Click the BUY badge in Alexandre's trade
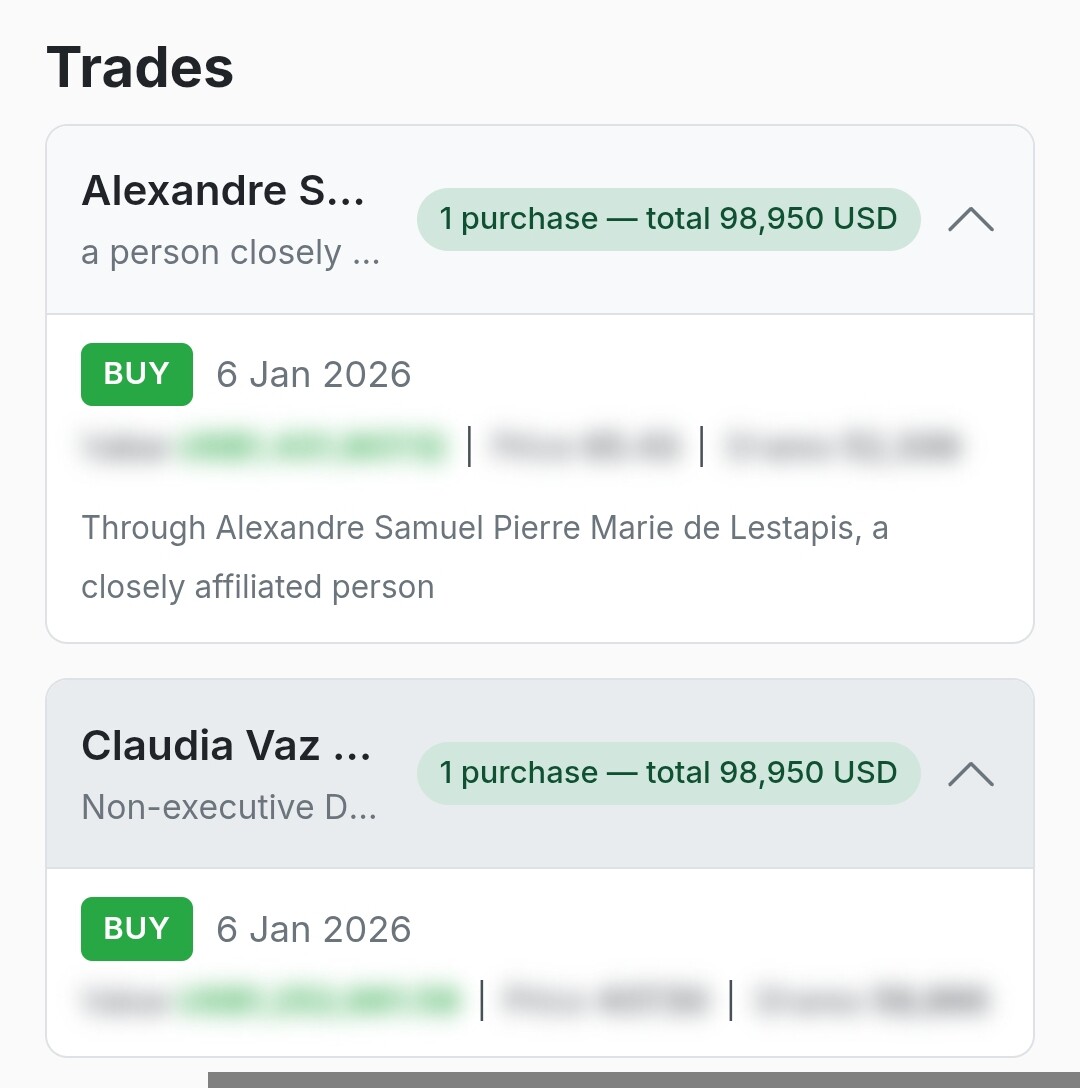Viewport: 1080px width, 1088px height. coord(136,374)
